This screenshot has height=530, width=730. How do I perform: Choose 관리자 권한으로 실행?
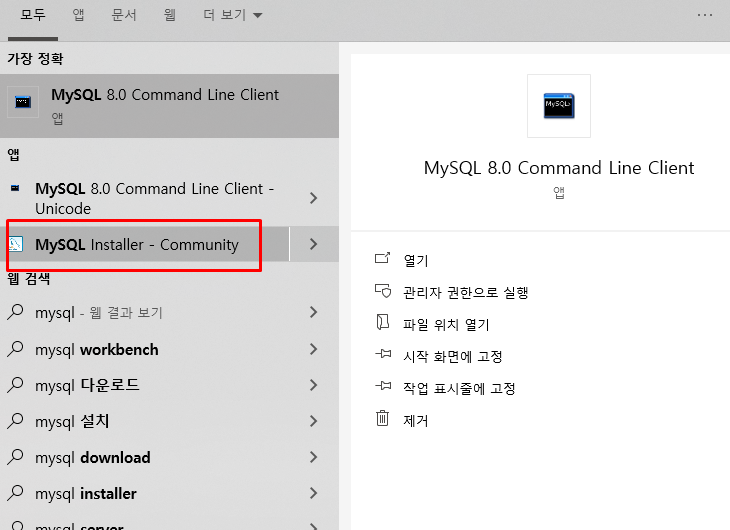click(466, 292)
